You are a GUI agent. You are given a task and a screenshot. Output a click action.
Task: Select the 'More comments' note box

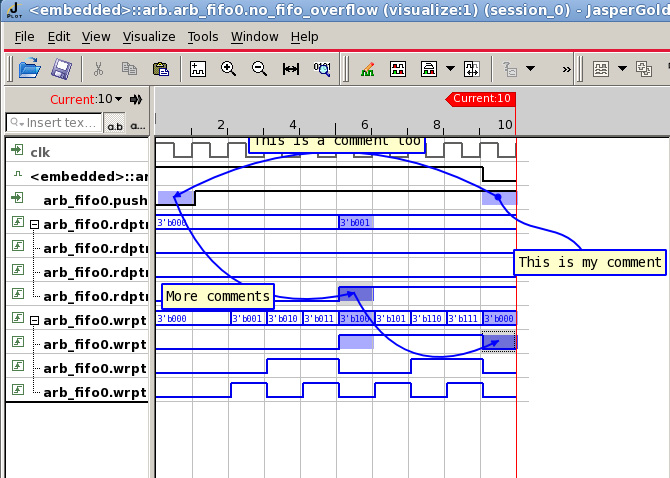pyautogui.click(x=218, y=296)
